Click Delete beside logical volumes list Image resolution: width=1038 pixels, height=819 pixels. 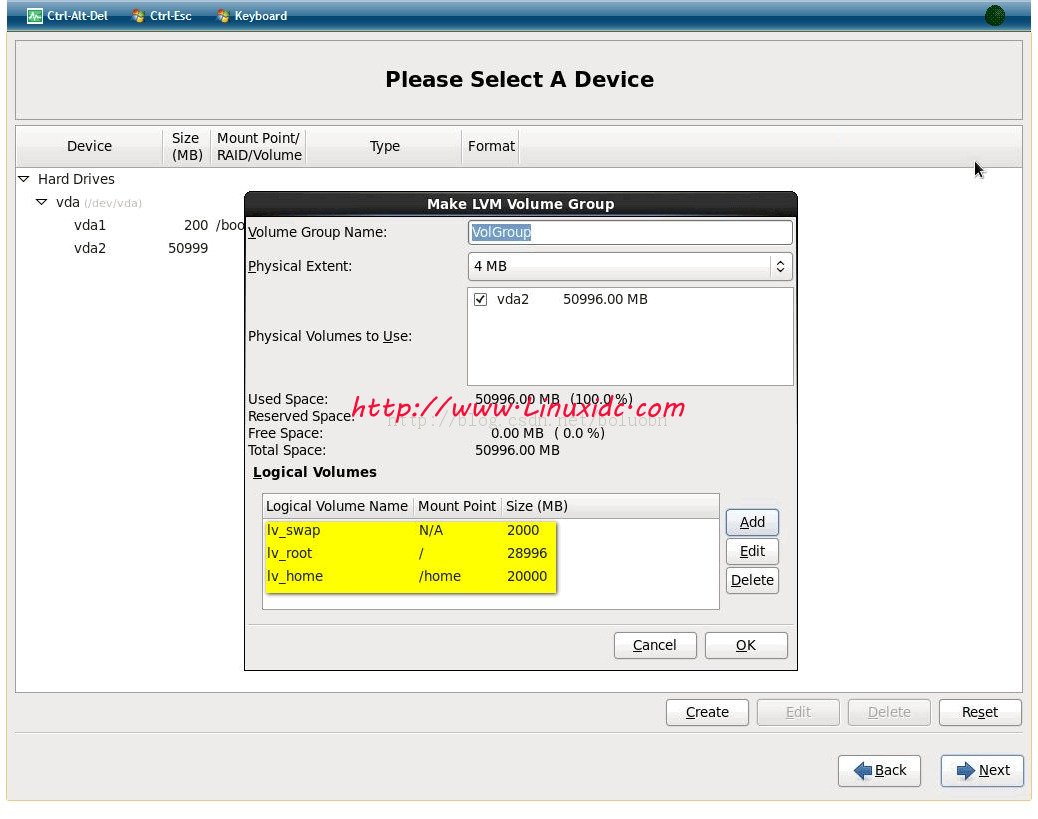(x=752, y=580)
